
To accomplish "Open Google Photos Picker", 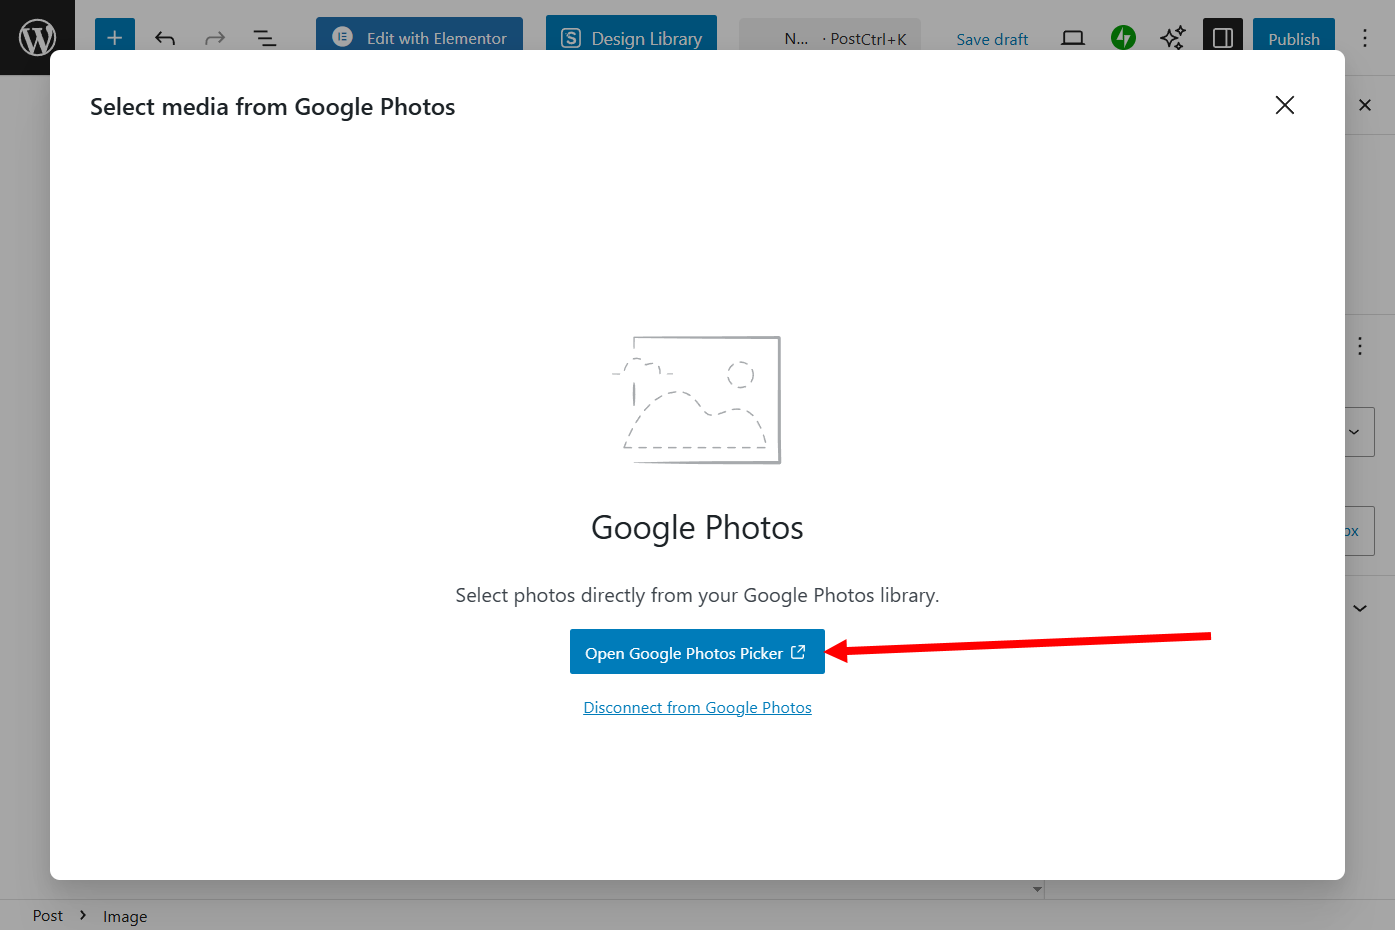I will point(697,652).
